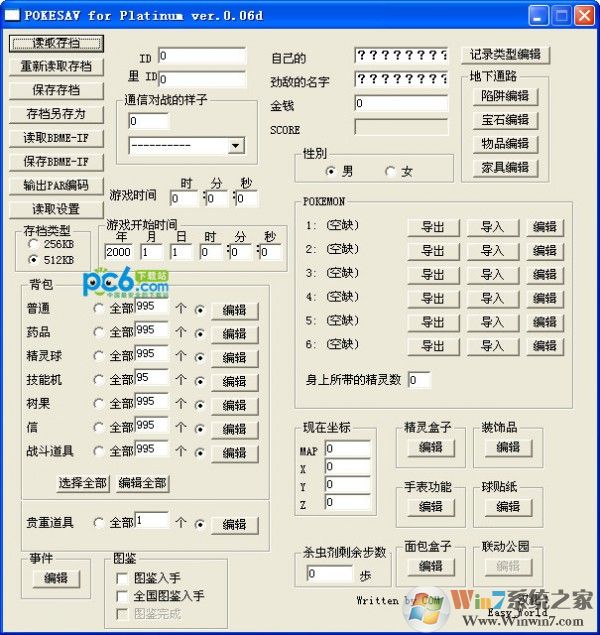Click 导入 for Pokemon slot 5

[x=493, y=322]
